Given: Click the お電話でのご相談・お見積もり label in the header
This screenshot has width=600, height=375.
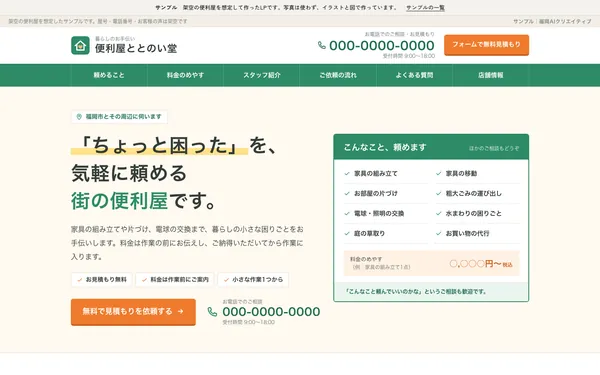Looking at the screenshot, I should [x=399, y=34].
